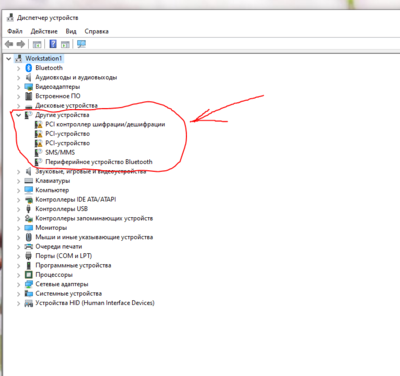Image resolution: width=400 pixels, height=376 pixels.
Task: Open the Действие menu
Action: [44, 31]
